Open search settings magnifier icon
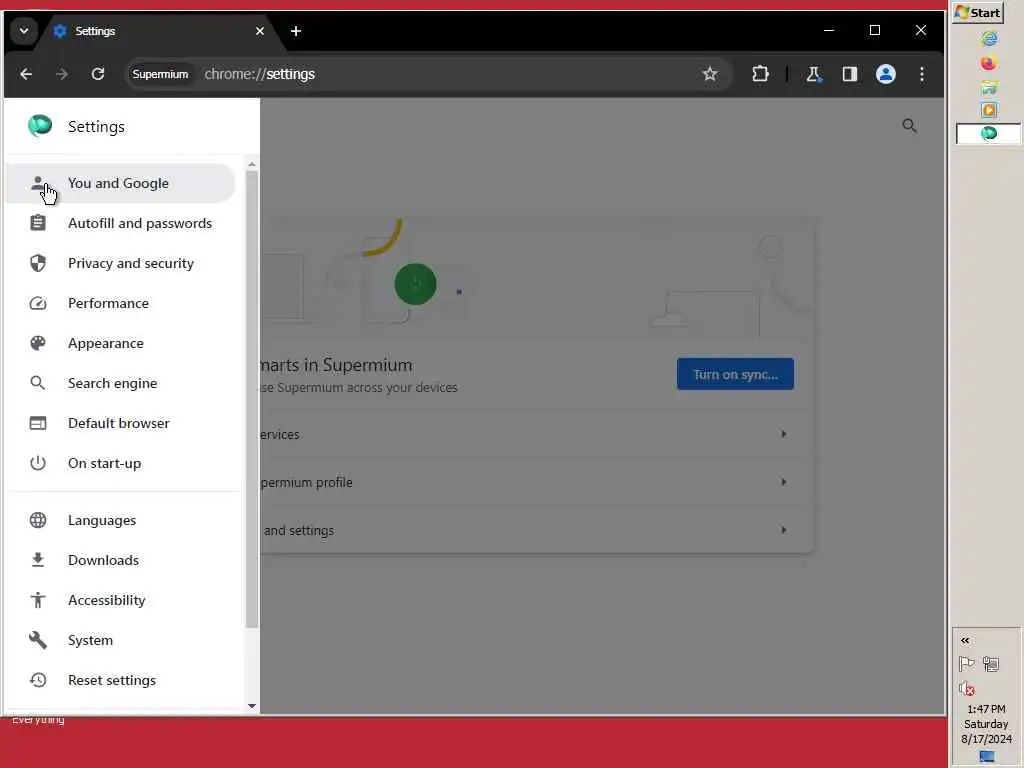Image resolution: width=1024 pixels, height=768 pixels. (x=909, y=125)
